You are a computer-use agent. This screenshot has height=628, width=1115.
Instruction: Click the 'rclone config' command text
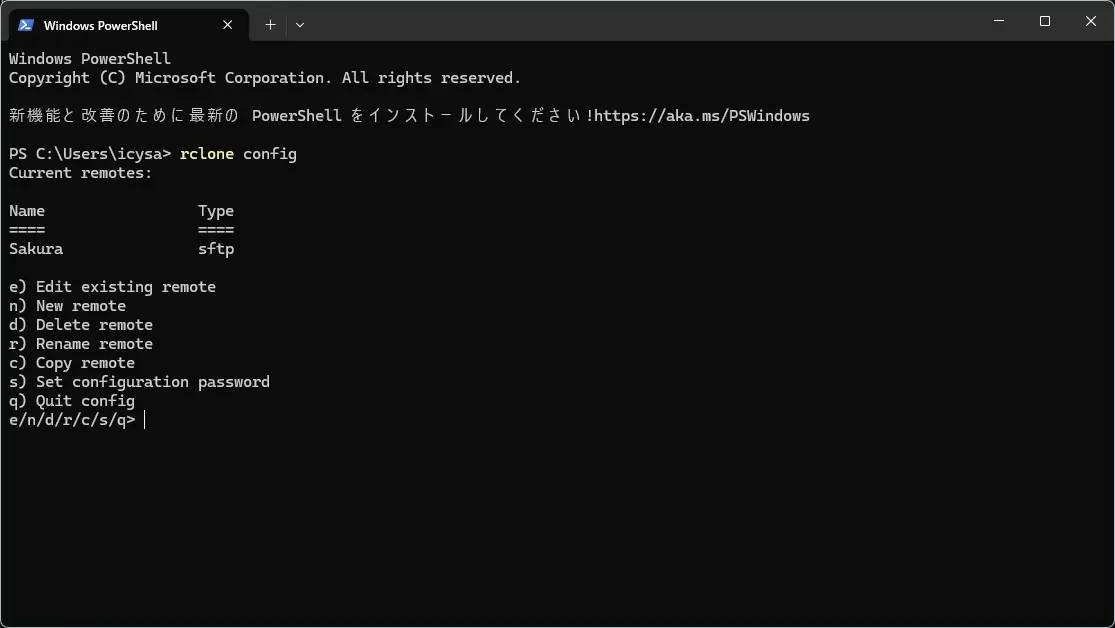point(238,154)
